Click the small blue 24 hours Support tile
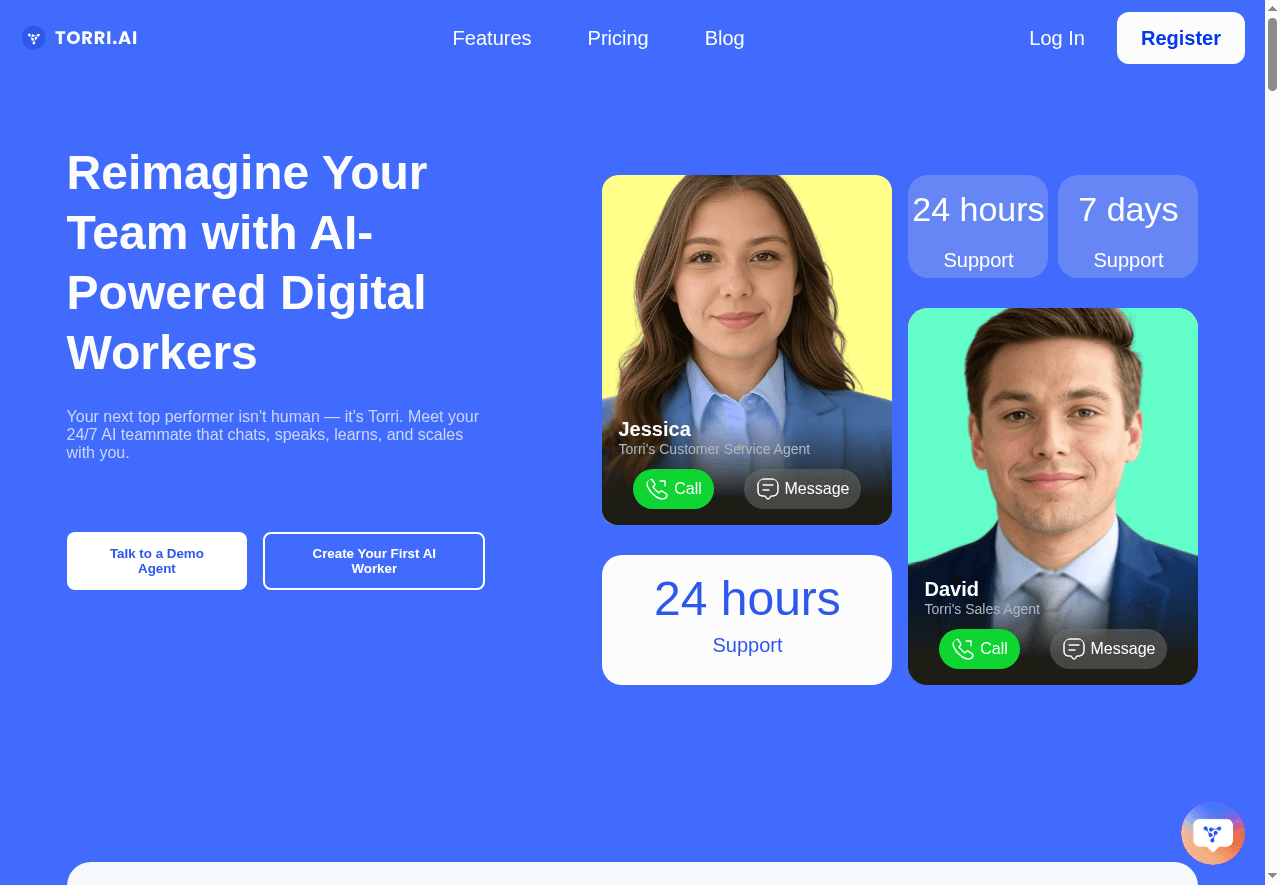 pyautogui.click(x=978, y=227)
